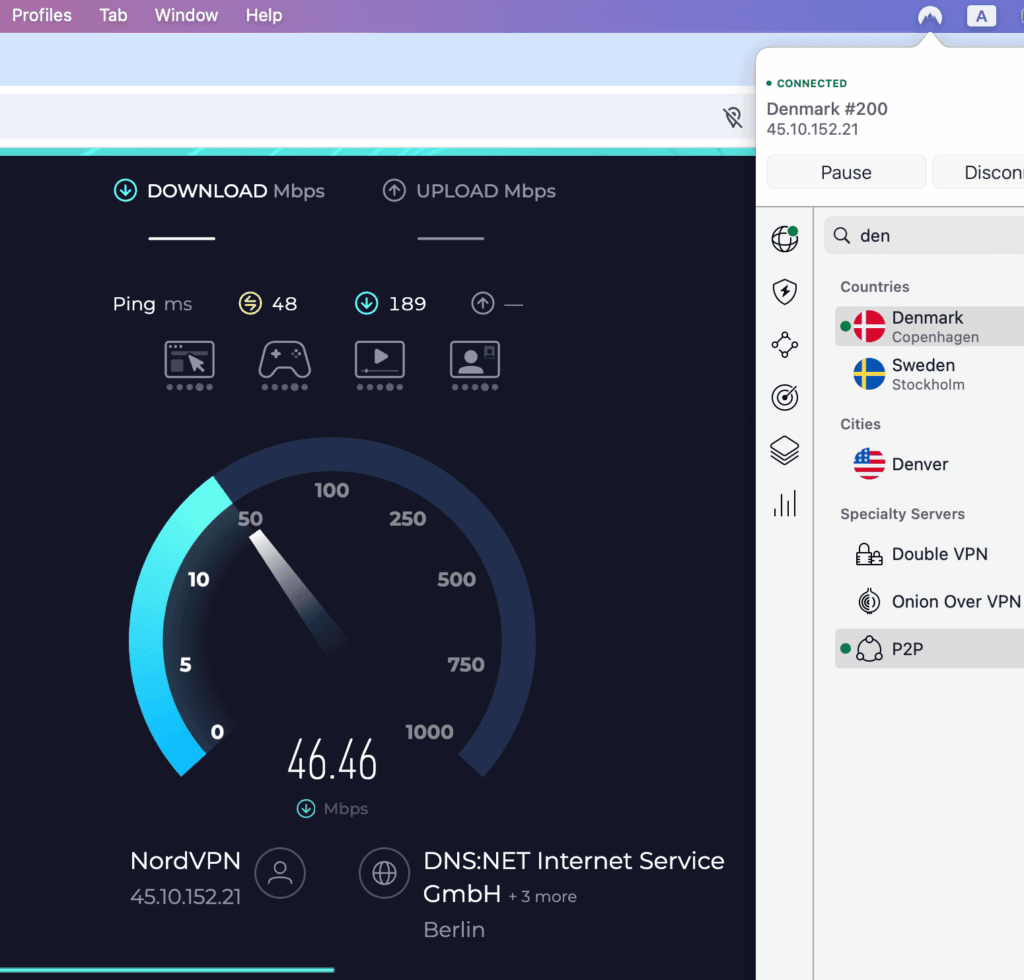Image resolution: width=1024 pixels, height=980 pixels.
Task: Switch to the DOWNLOAD Mbps tab
Action: point(220,191)
